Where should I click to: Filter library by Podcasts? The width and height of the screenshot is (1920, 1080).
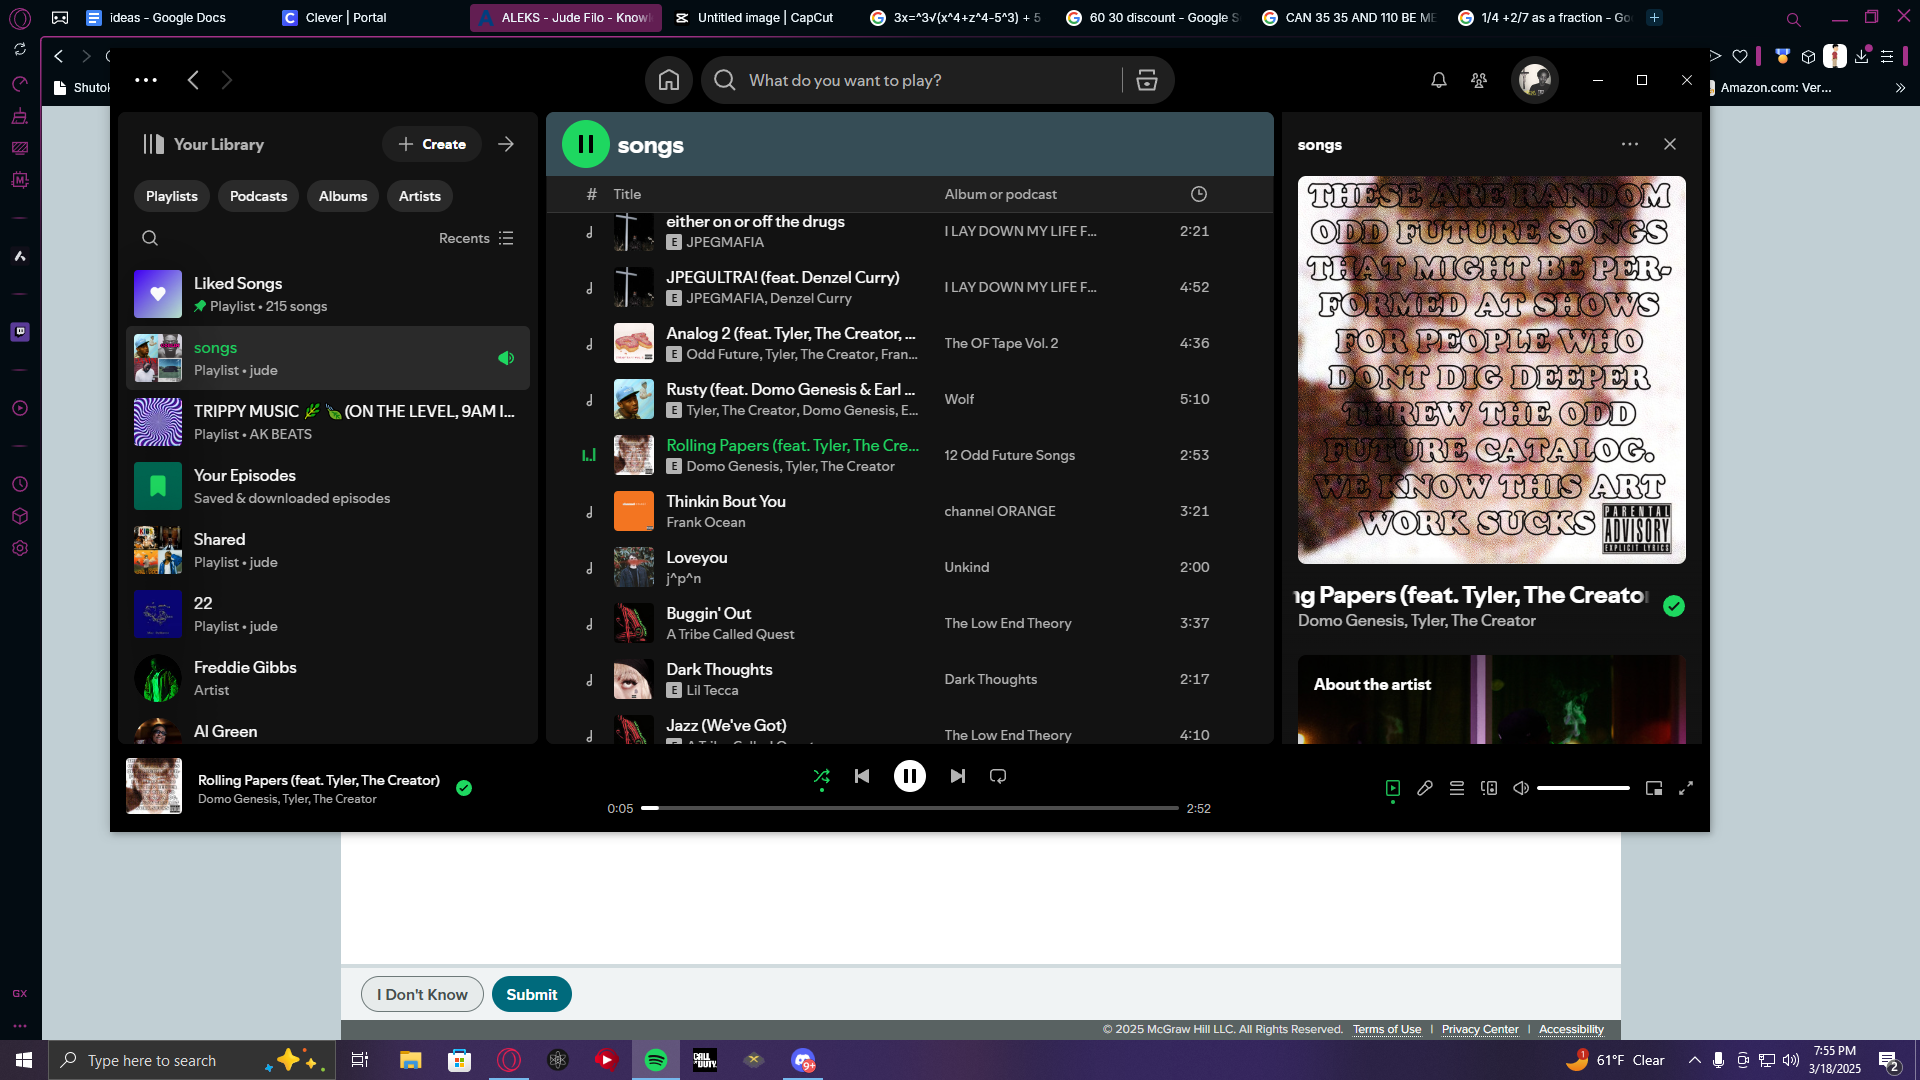[x=258, y=196]
